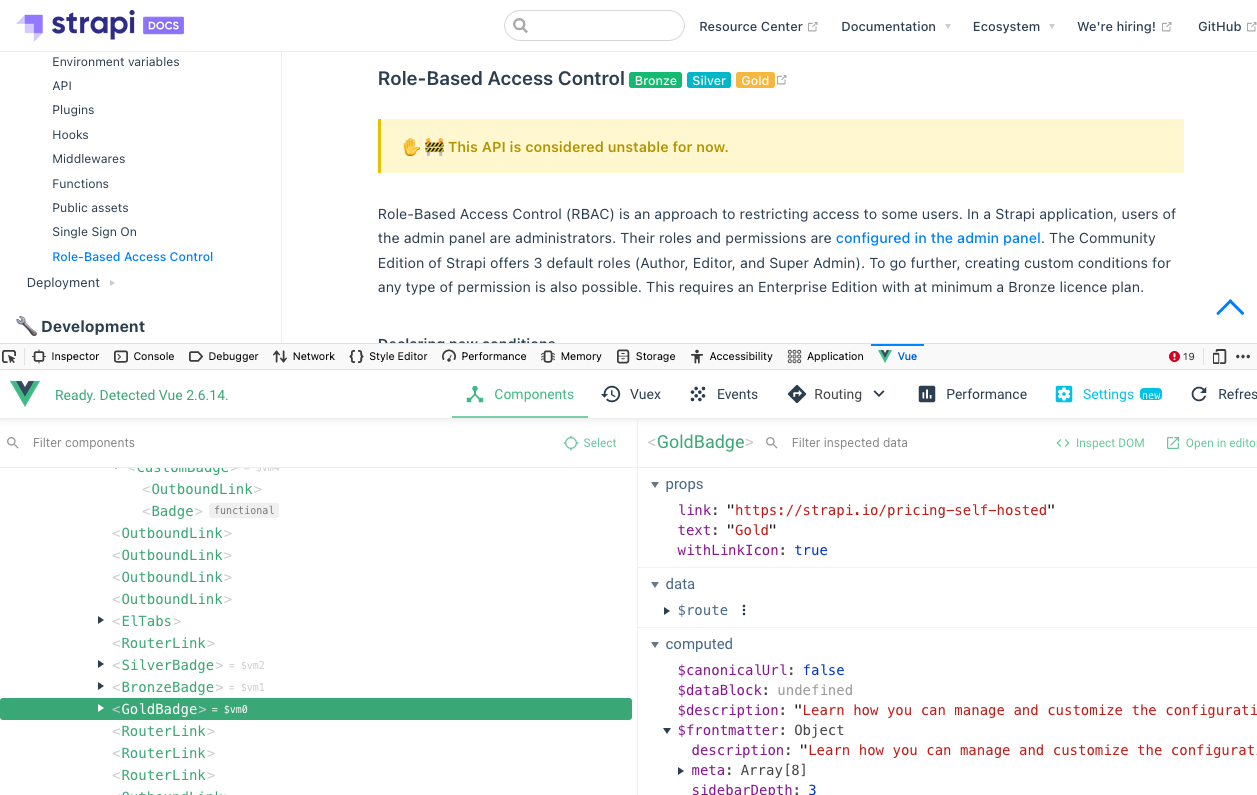The image size is (1257, 795).
Task: Expand the BronzeBadge component node
Action: pyautogui.click(x=101, y=687)
